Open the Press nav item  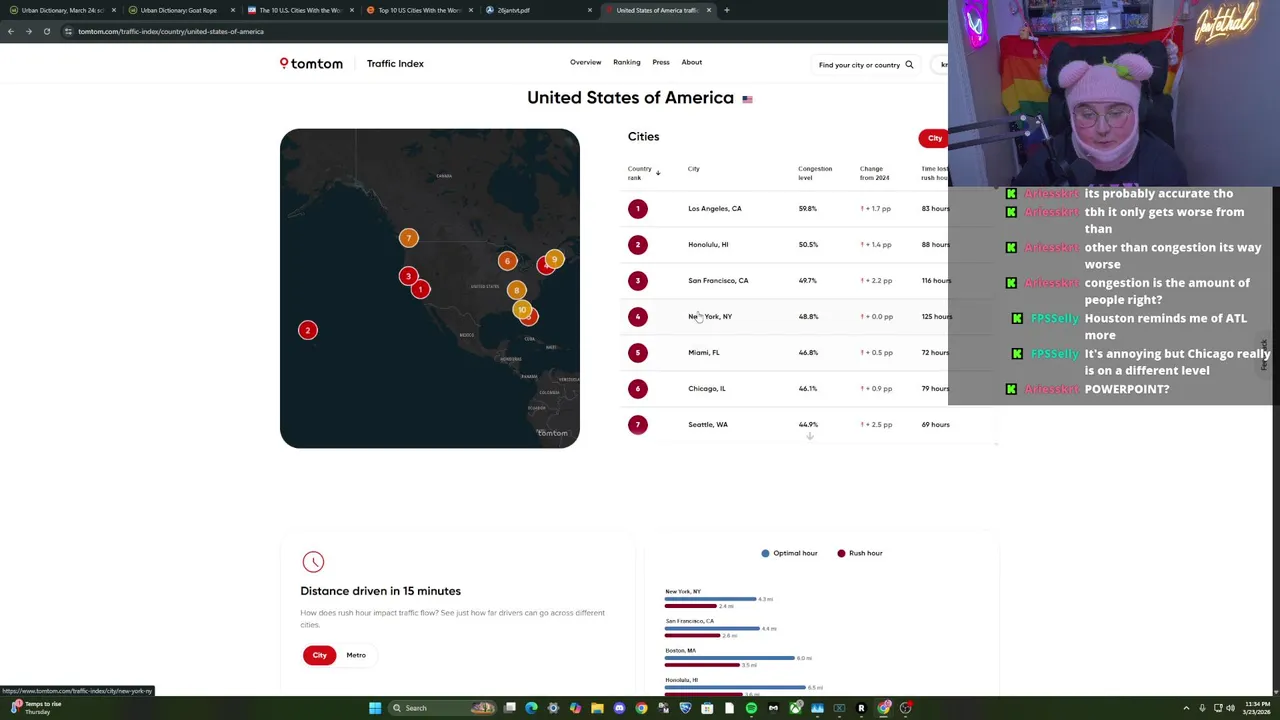pos(661,62)
